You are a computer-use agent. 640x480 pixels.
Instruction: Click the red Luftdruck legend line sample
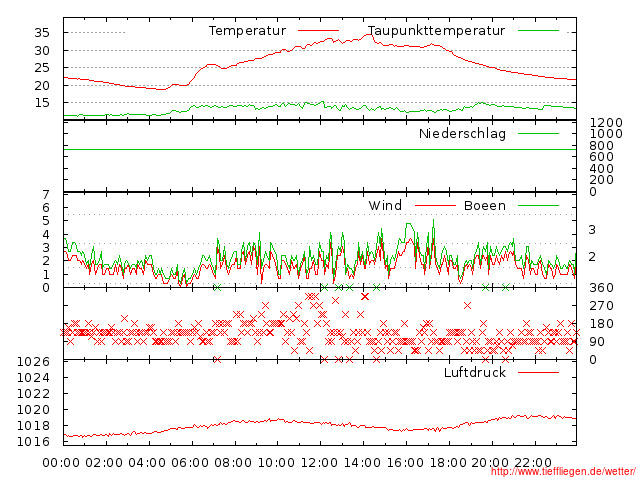point(539,373)
